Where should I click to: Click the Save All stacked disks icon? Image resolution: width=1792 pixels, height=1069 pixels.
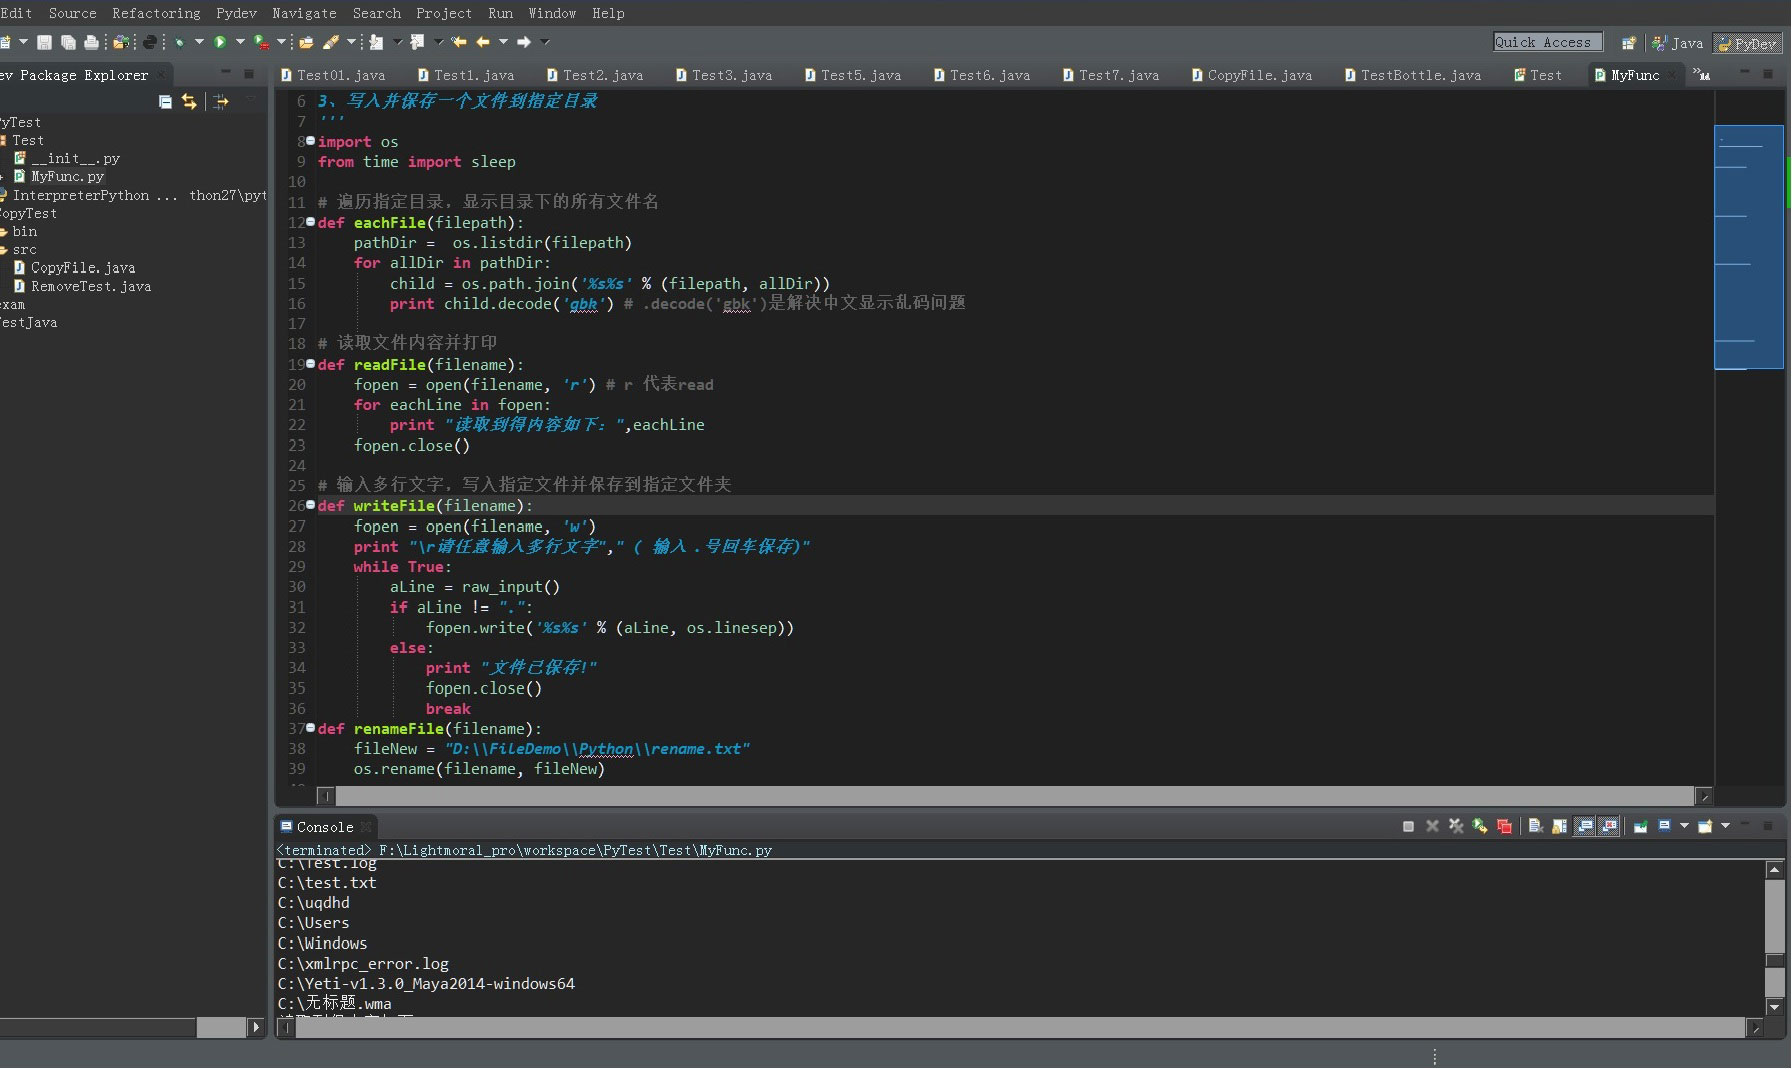point(68,42)
